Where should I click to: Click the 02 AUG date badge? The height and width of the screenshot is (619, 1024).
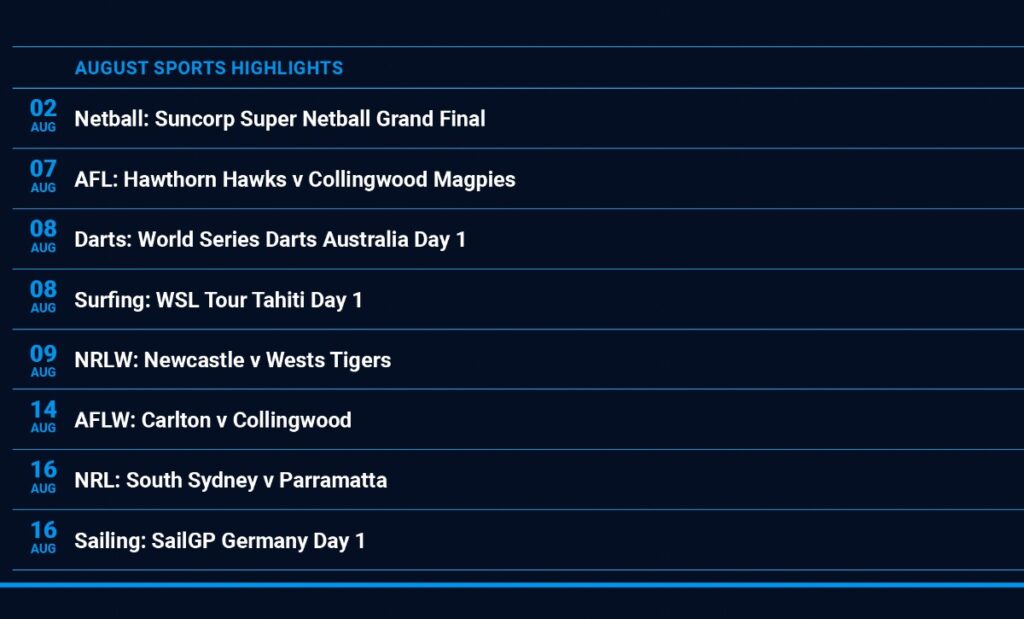(43, 114)
